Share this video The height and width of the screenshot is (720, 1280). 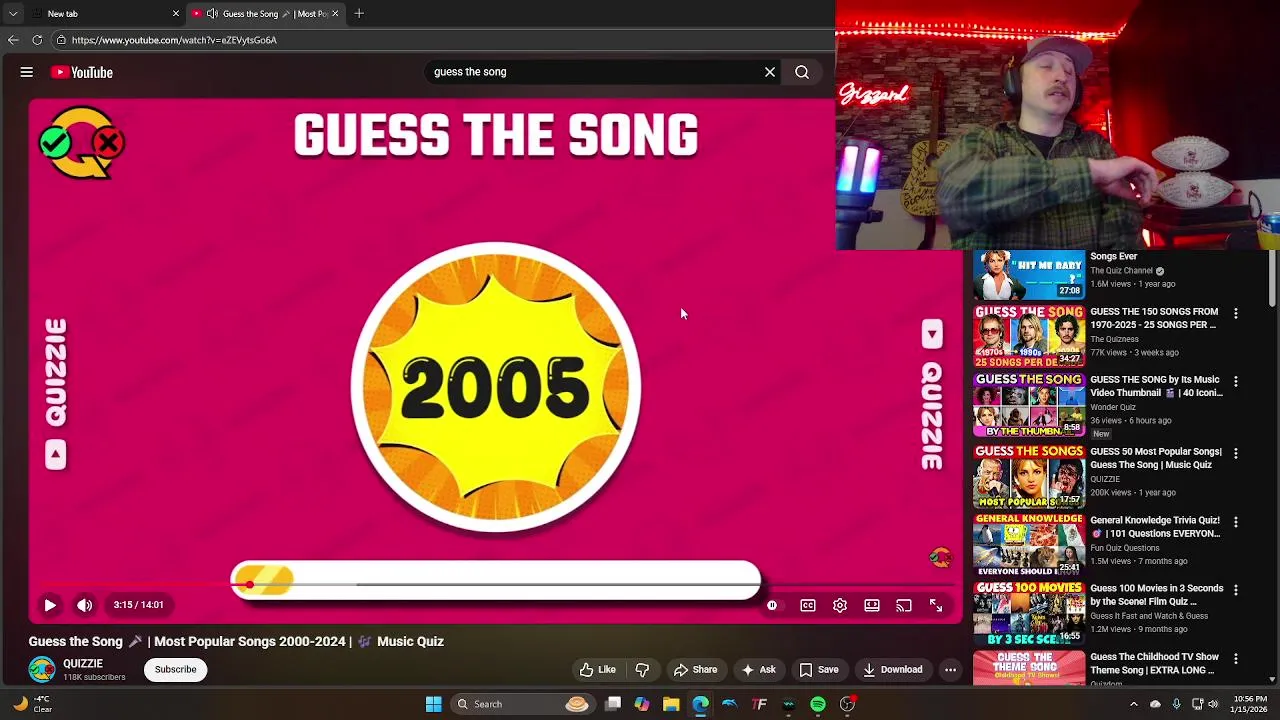[x=696, y=670]
